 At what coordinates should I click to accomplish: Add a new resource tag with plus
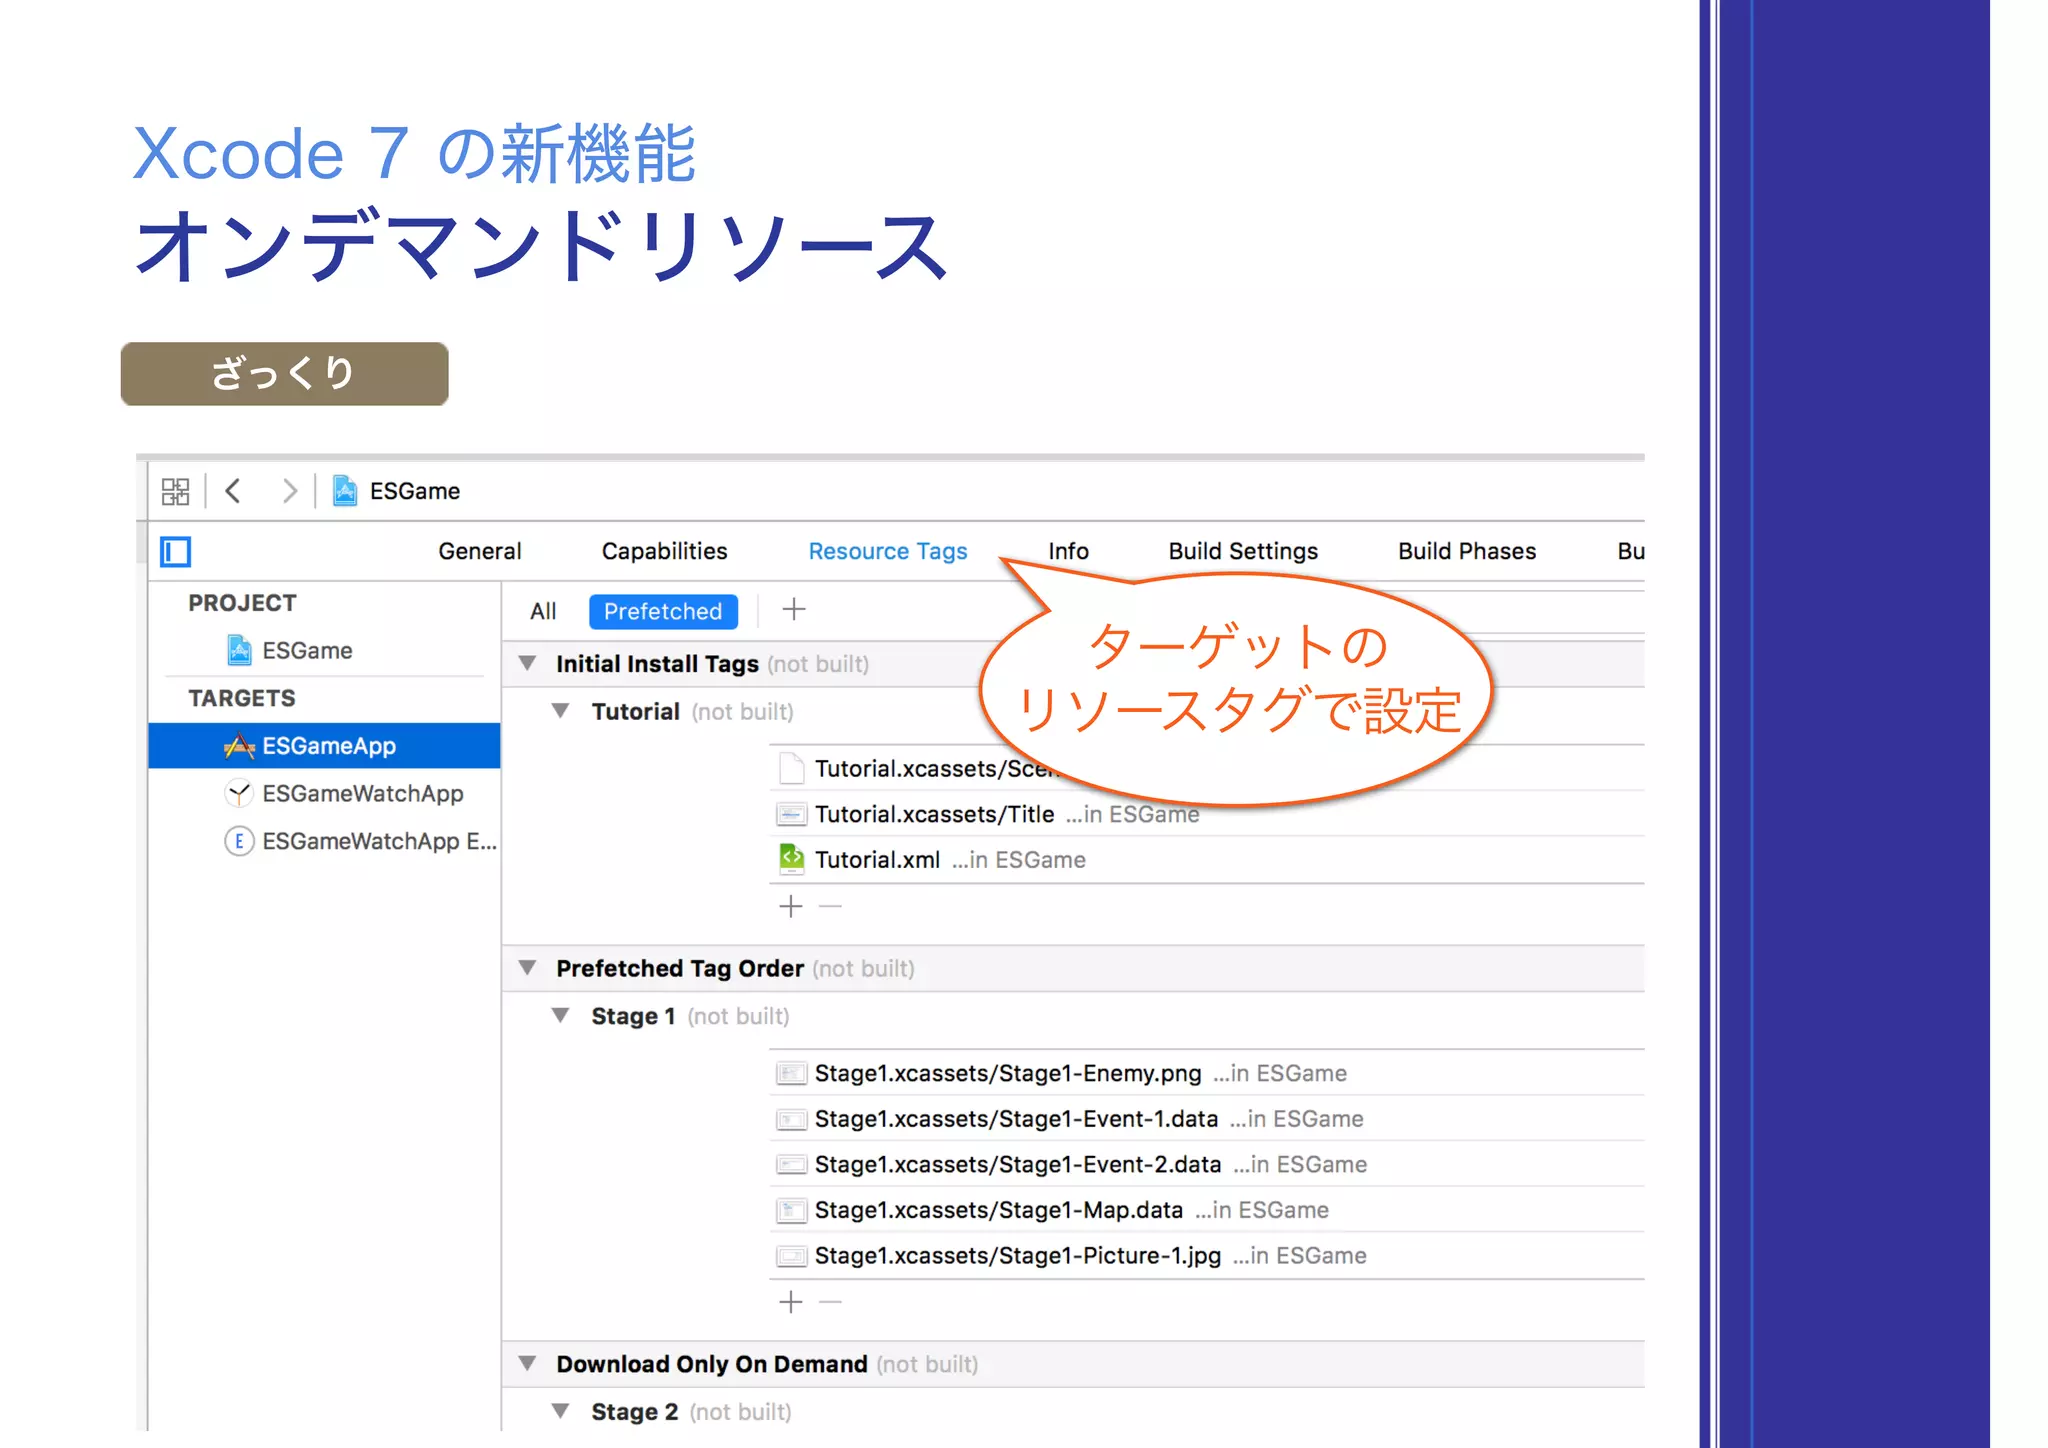(794, 609)
